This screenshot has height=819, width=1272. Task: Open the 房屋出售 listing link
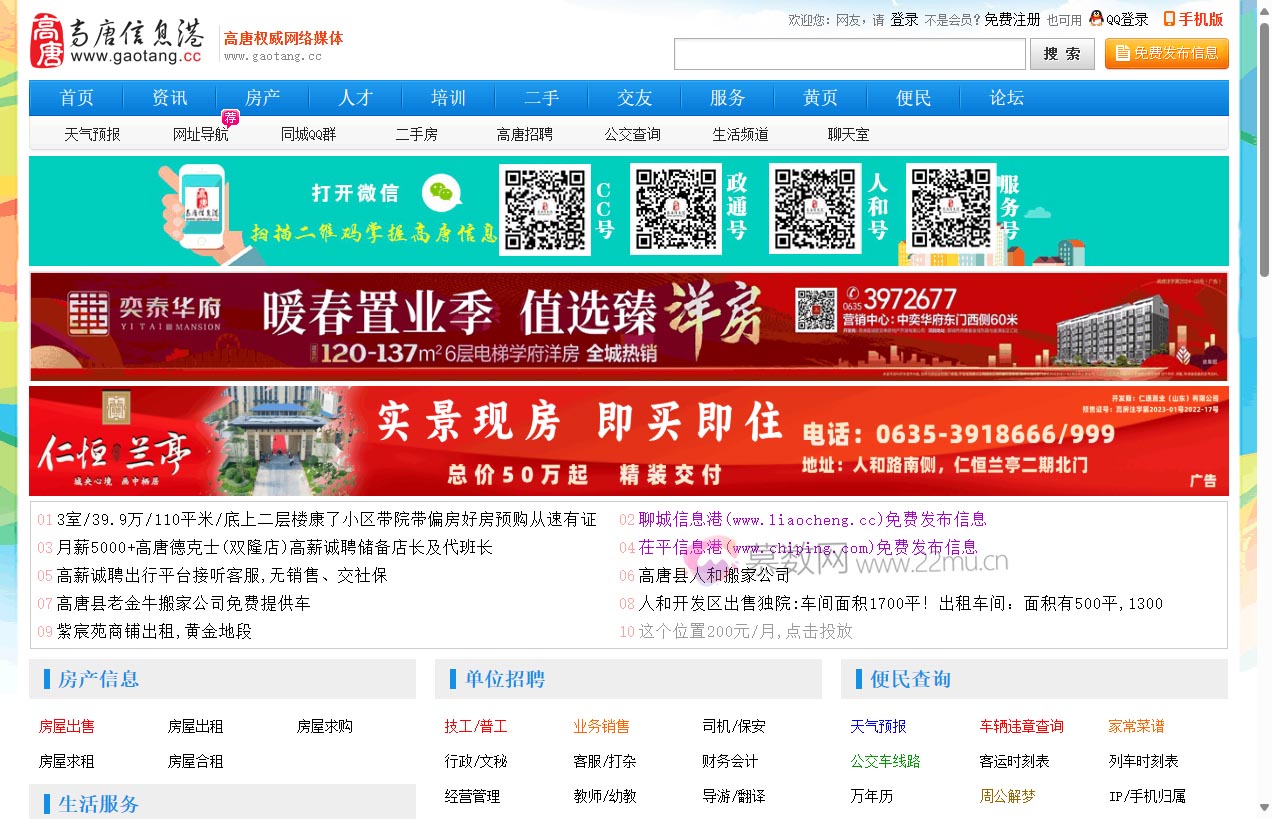66,726
